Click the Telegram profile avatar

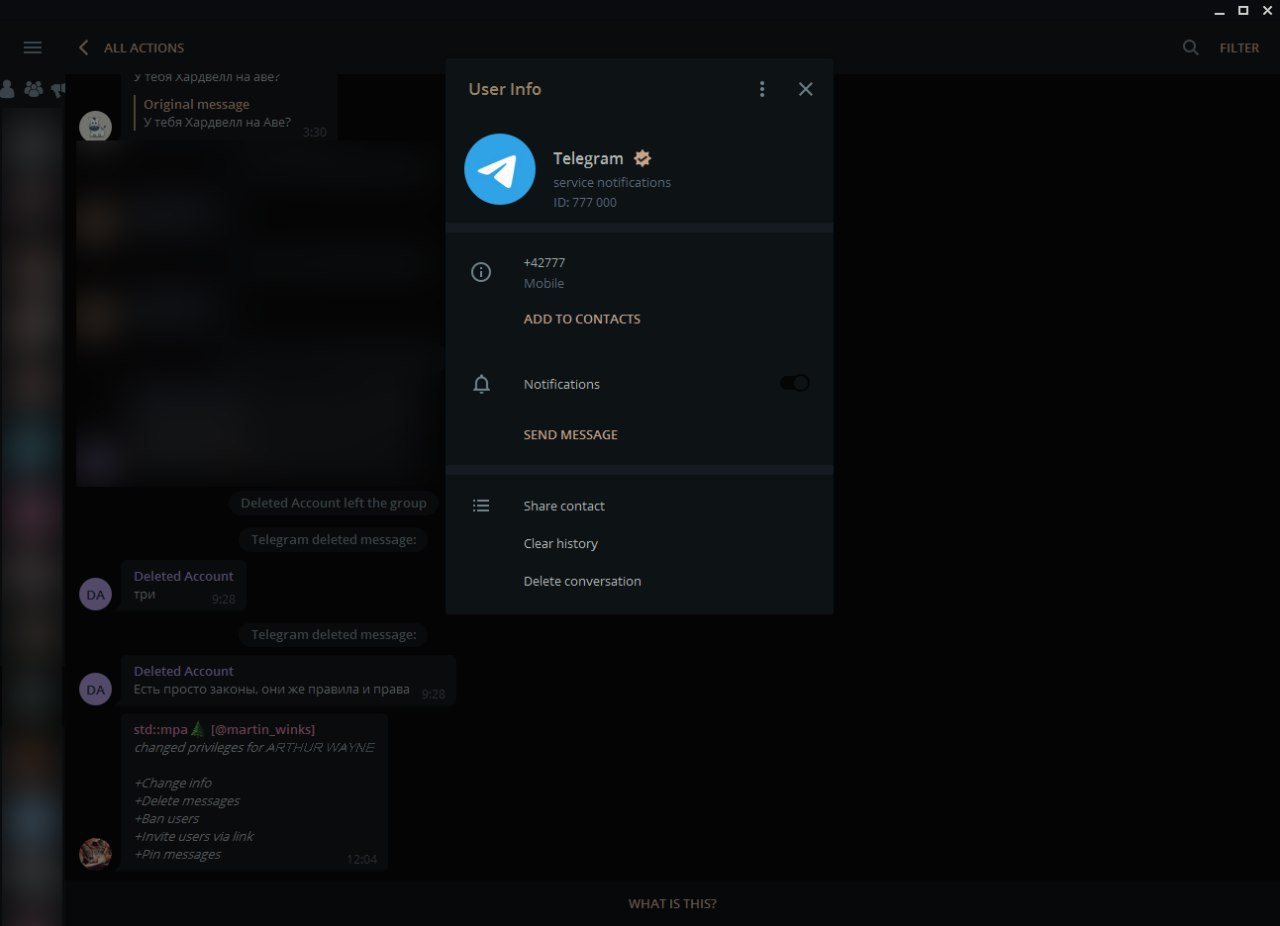click(500, 169)
